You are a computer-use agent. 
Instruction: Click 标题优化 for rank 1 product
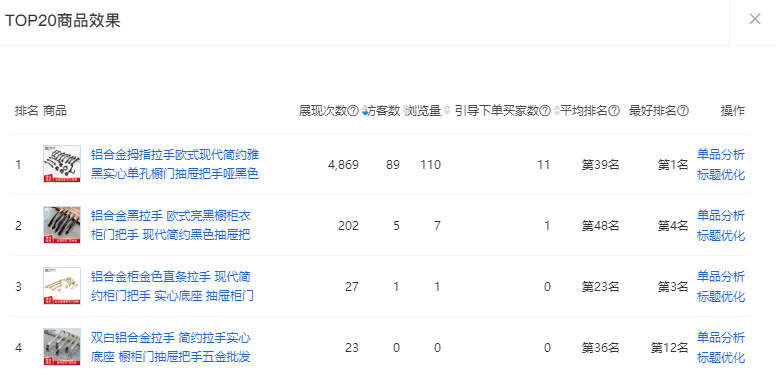coord(721,175)
